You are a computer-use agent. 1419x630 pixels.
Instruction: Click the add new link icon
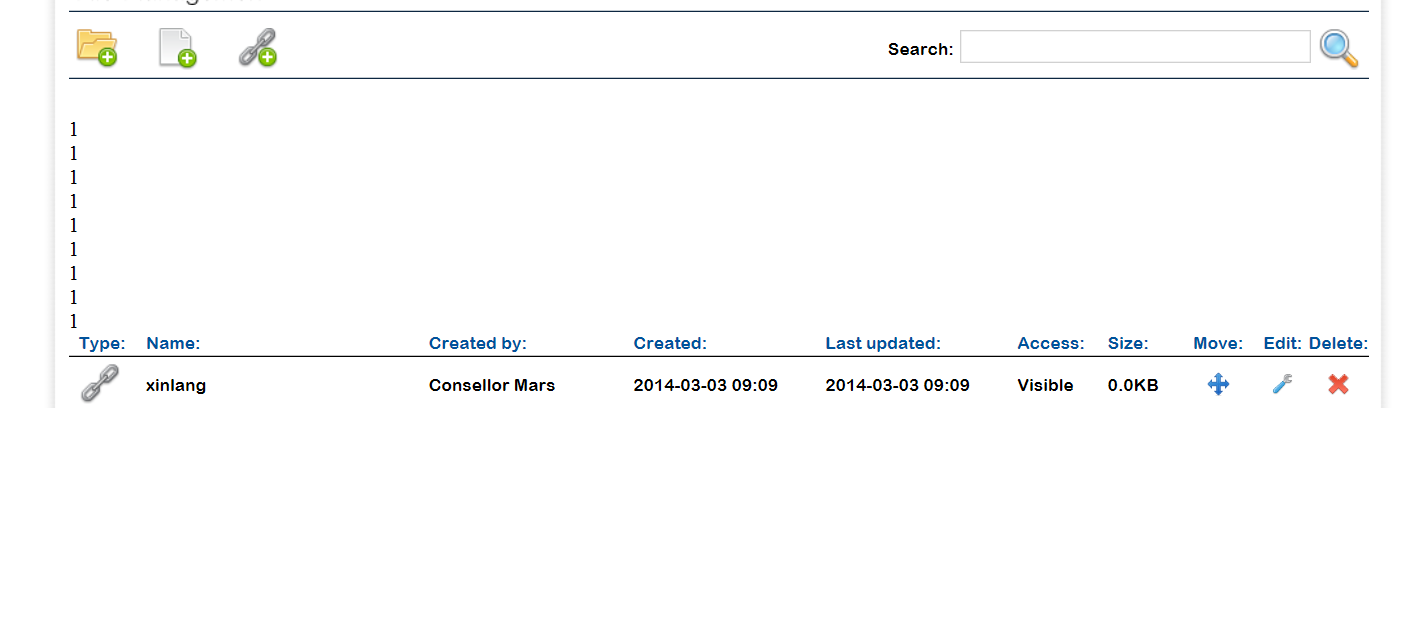click(258, 47)
